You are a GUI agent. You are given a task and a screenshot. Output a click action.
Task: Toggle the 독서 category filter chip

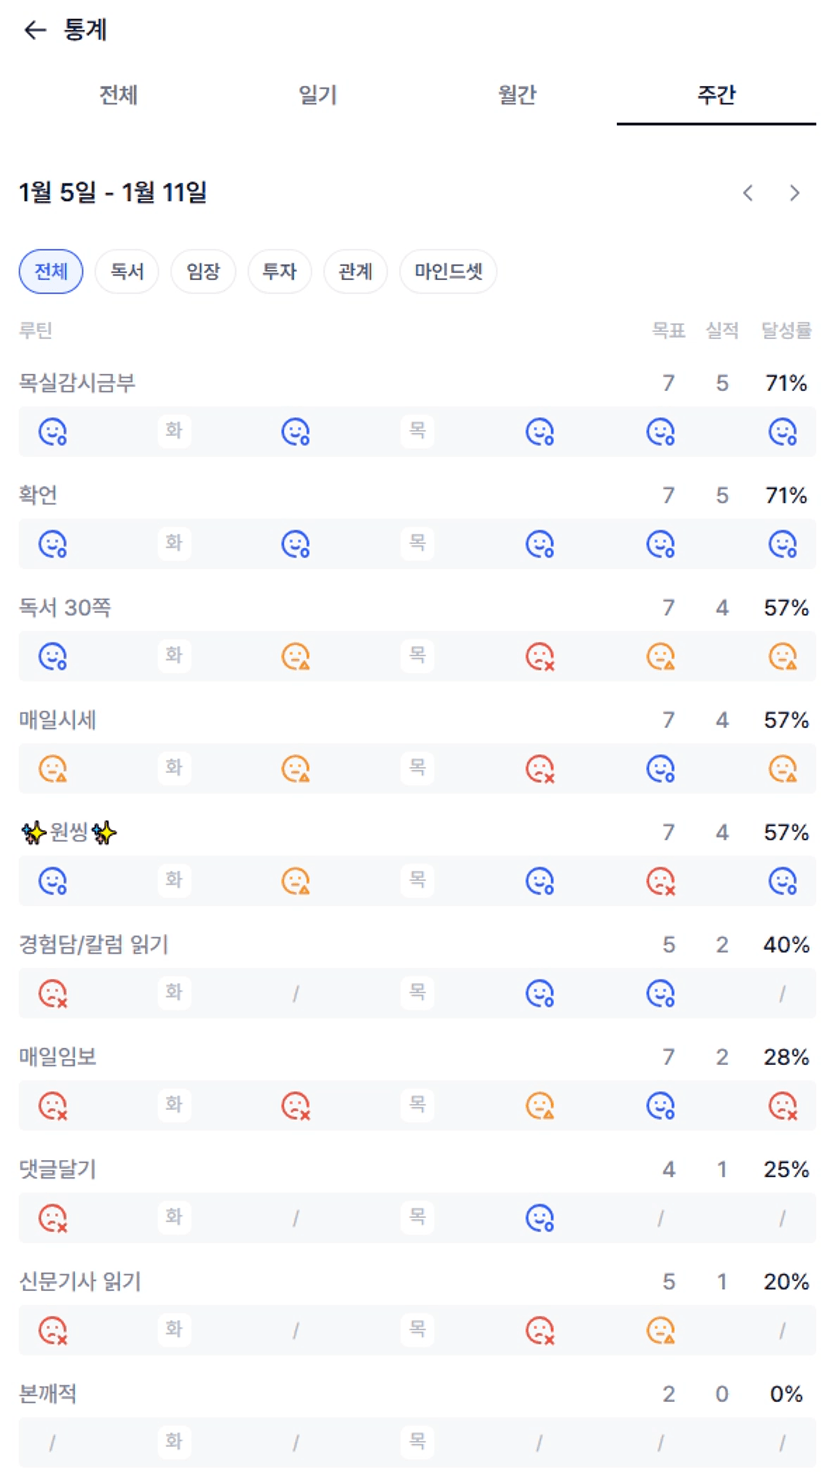(127, 271)
